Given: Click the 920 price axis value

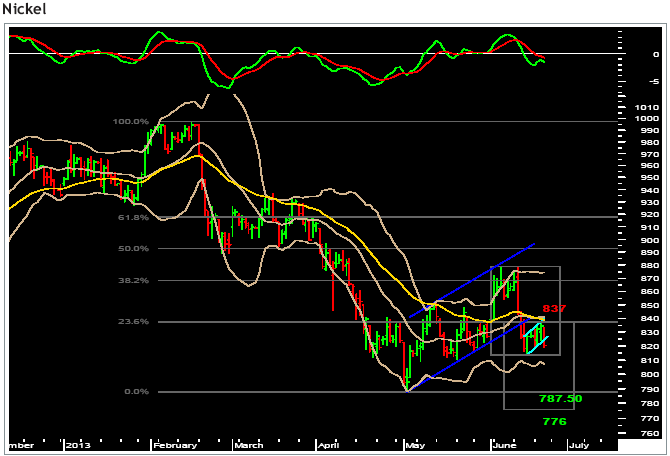Looking at the screenshot, I should click(649, 215).
